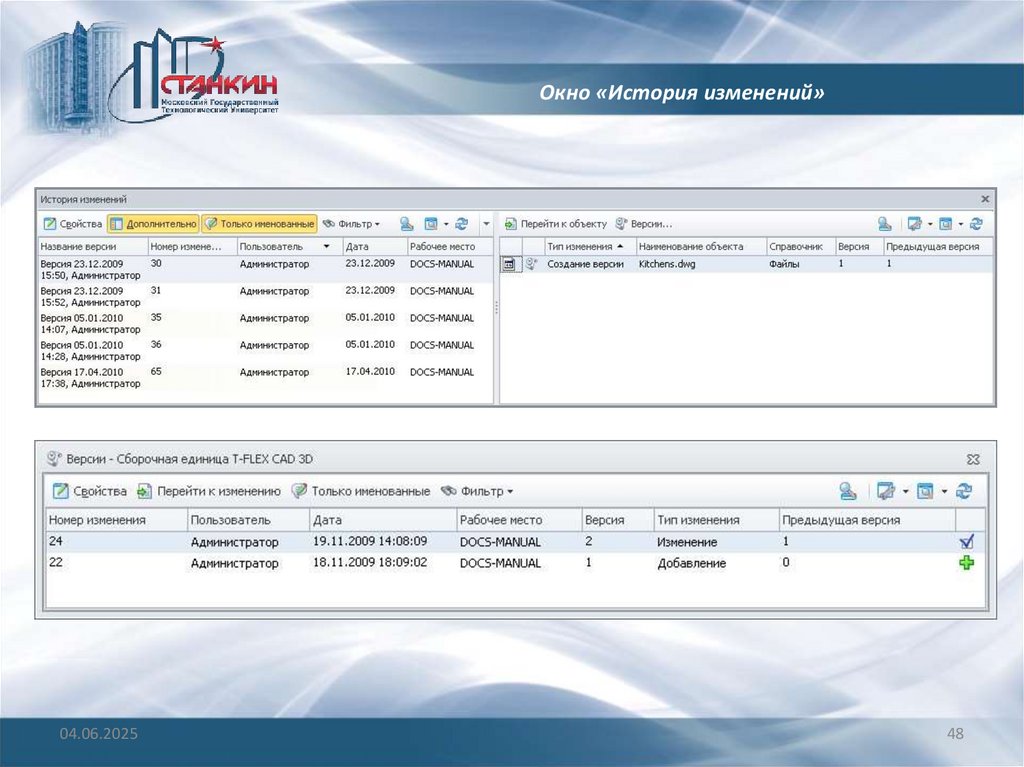This screenshot has height=767, width=1024.
Task: Expand left history toolbar overflow arrow
Action: [x=487, y=224]
